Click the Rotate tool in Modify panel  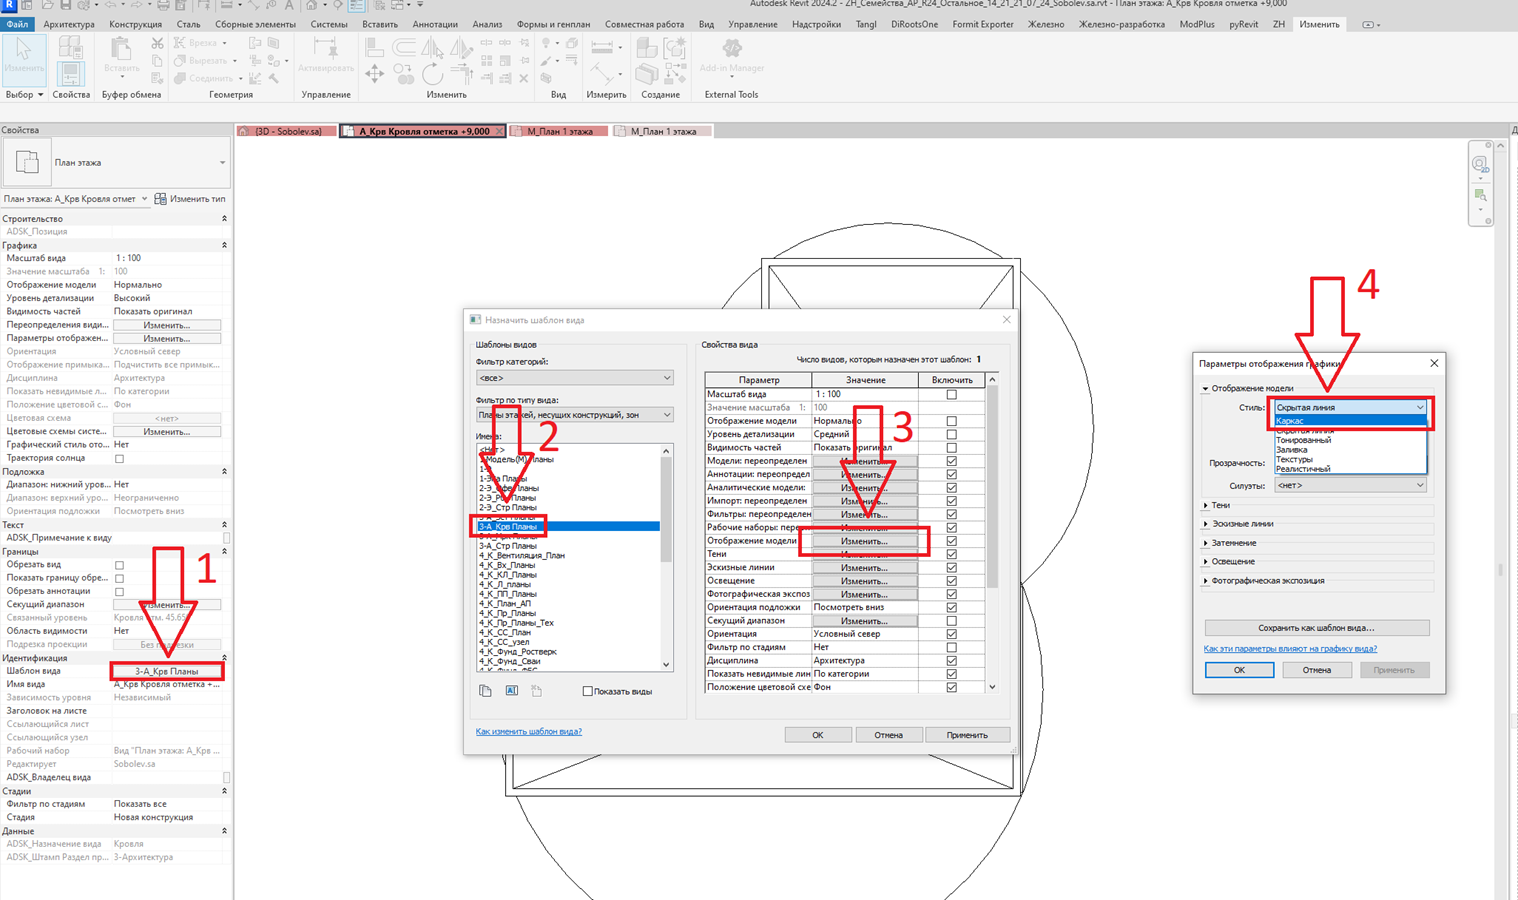pos(432,73)
